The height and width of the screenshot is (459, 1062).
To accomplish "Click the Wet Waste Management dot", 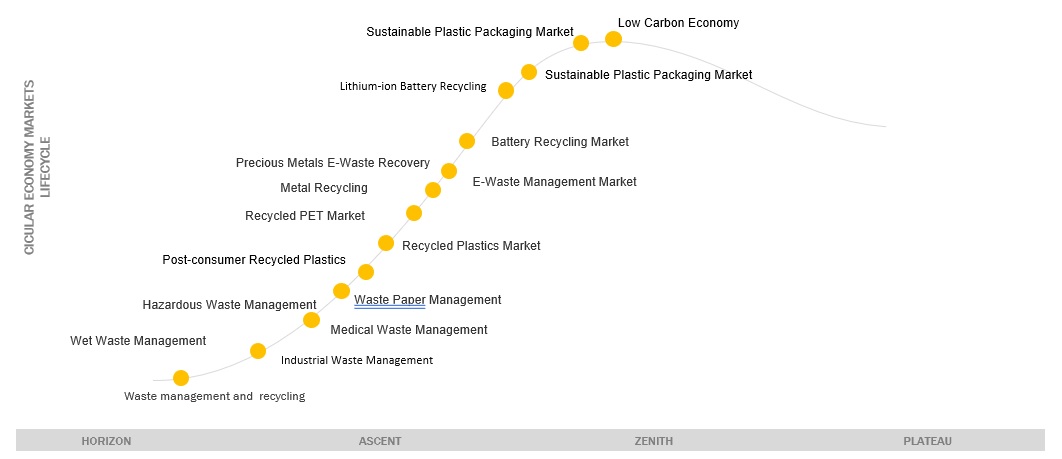I will click(258, 351).
